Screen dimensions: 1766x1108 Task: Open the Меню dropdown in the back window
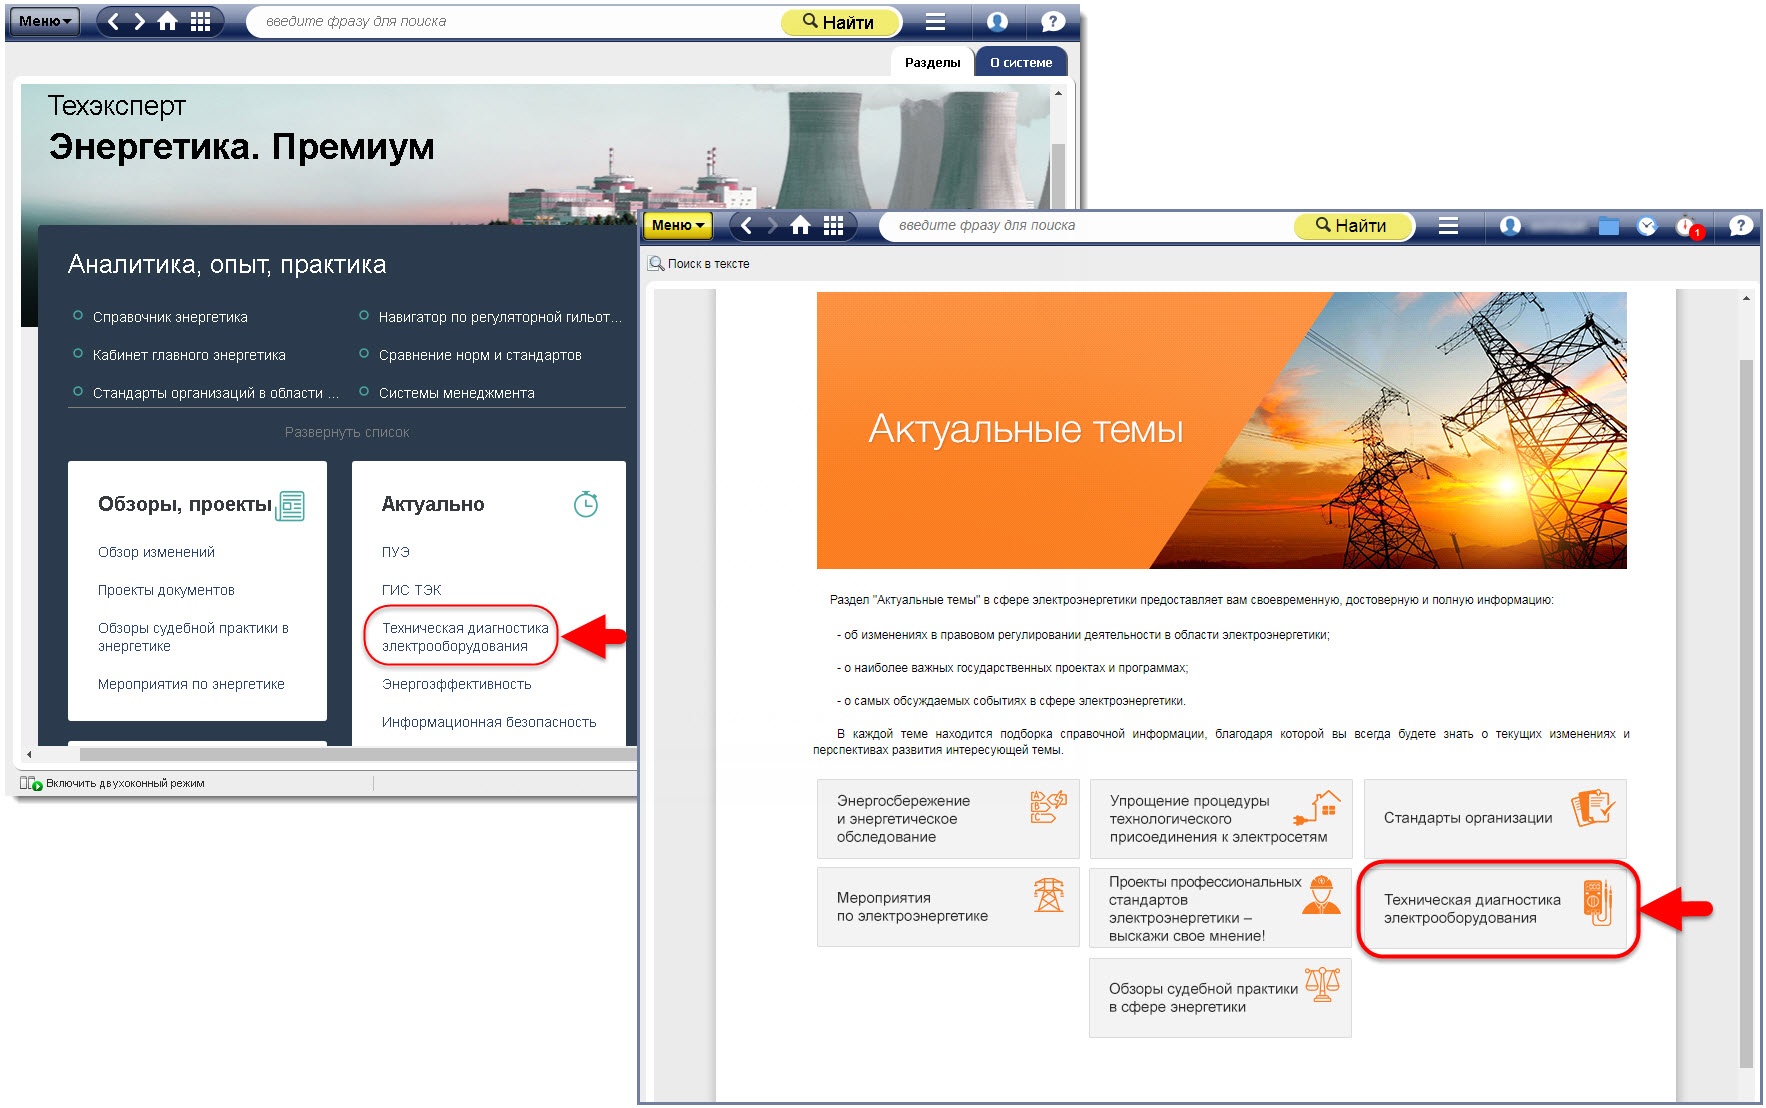click(x=46, y=21)
